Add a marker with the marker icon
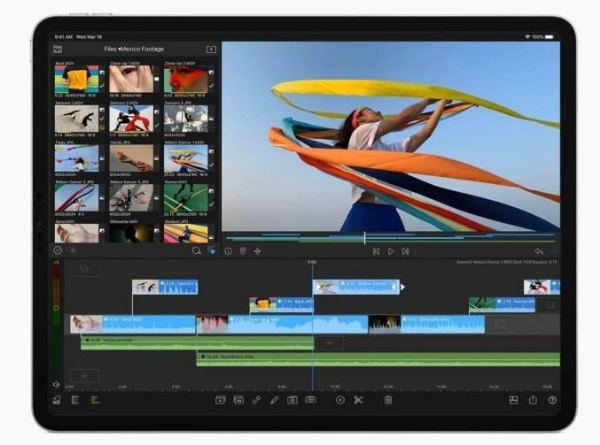The height and width of the screenshot is (445, 600). 243,251
